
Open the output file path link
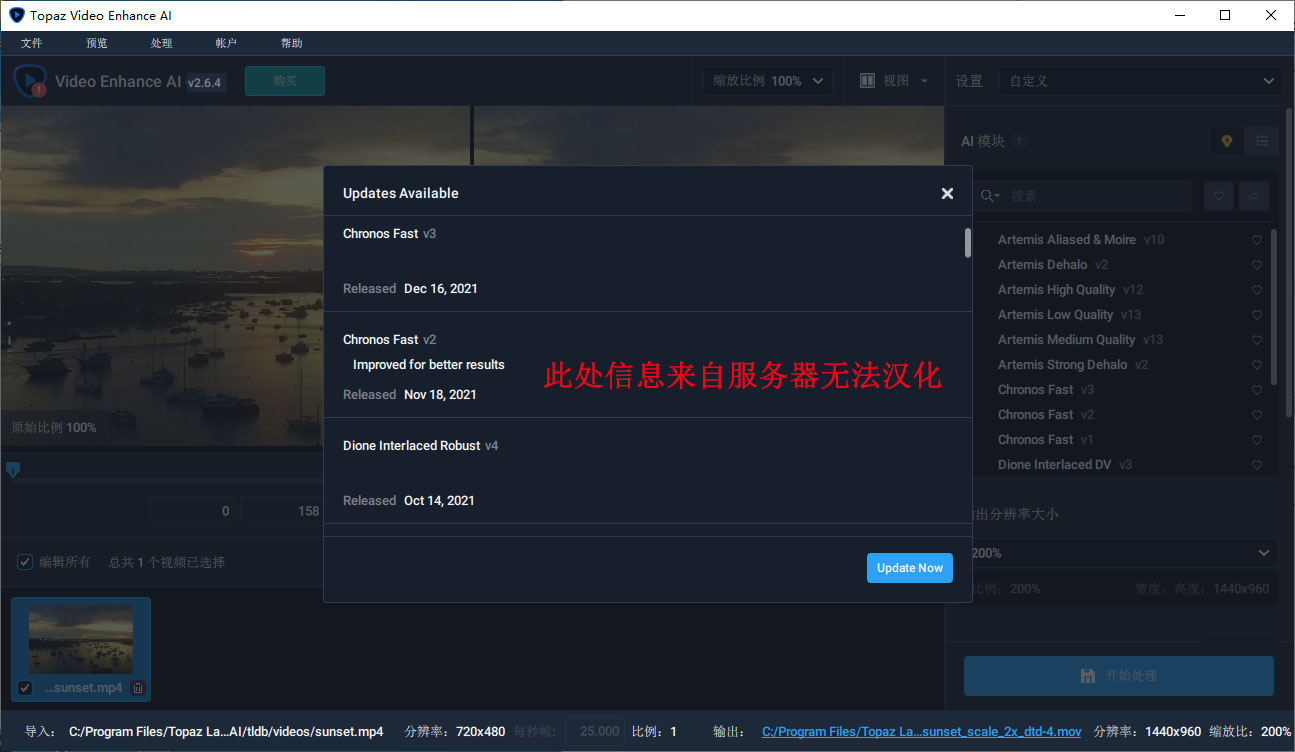(921, 732)
